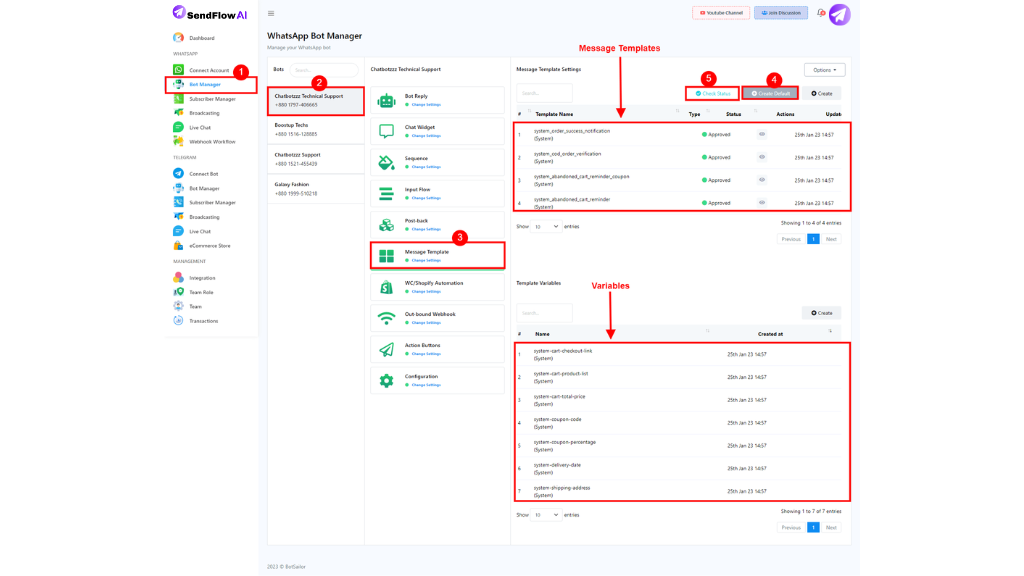Screen dimensions: 1024x576
Task: Open eCommerce Store icon
Action: click(178, 246)
